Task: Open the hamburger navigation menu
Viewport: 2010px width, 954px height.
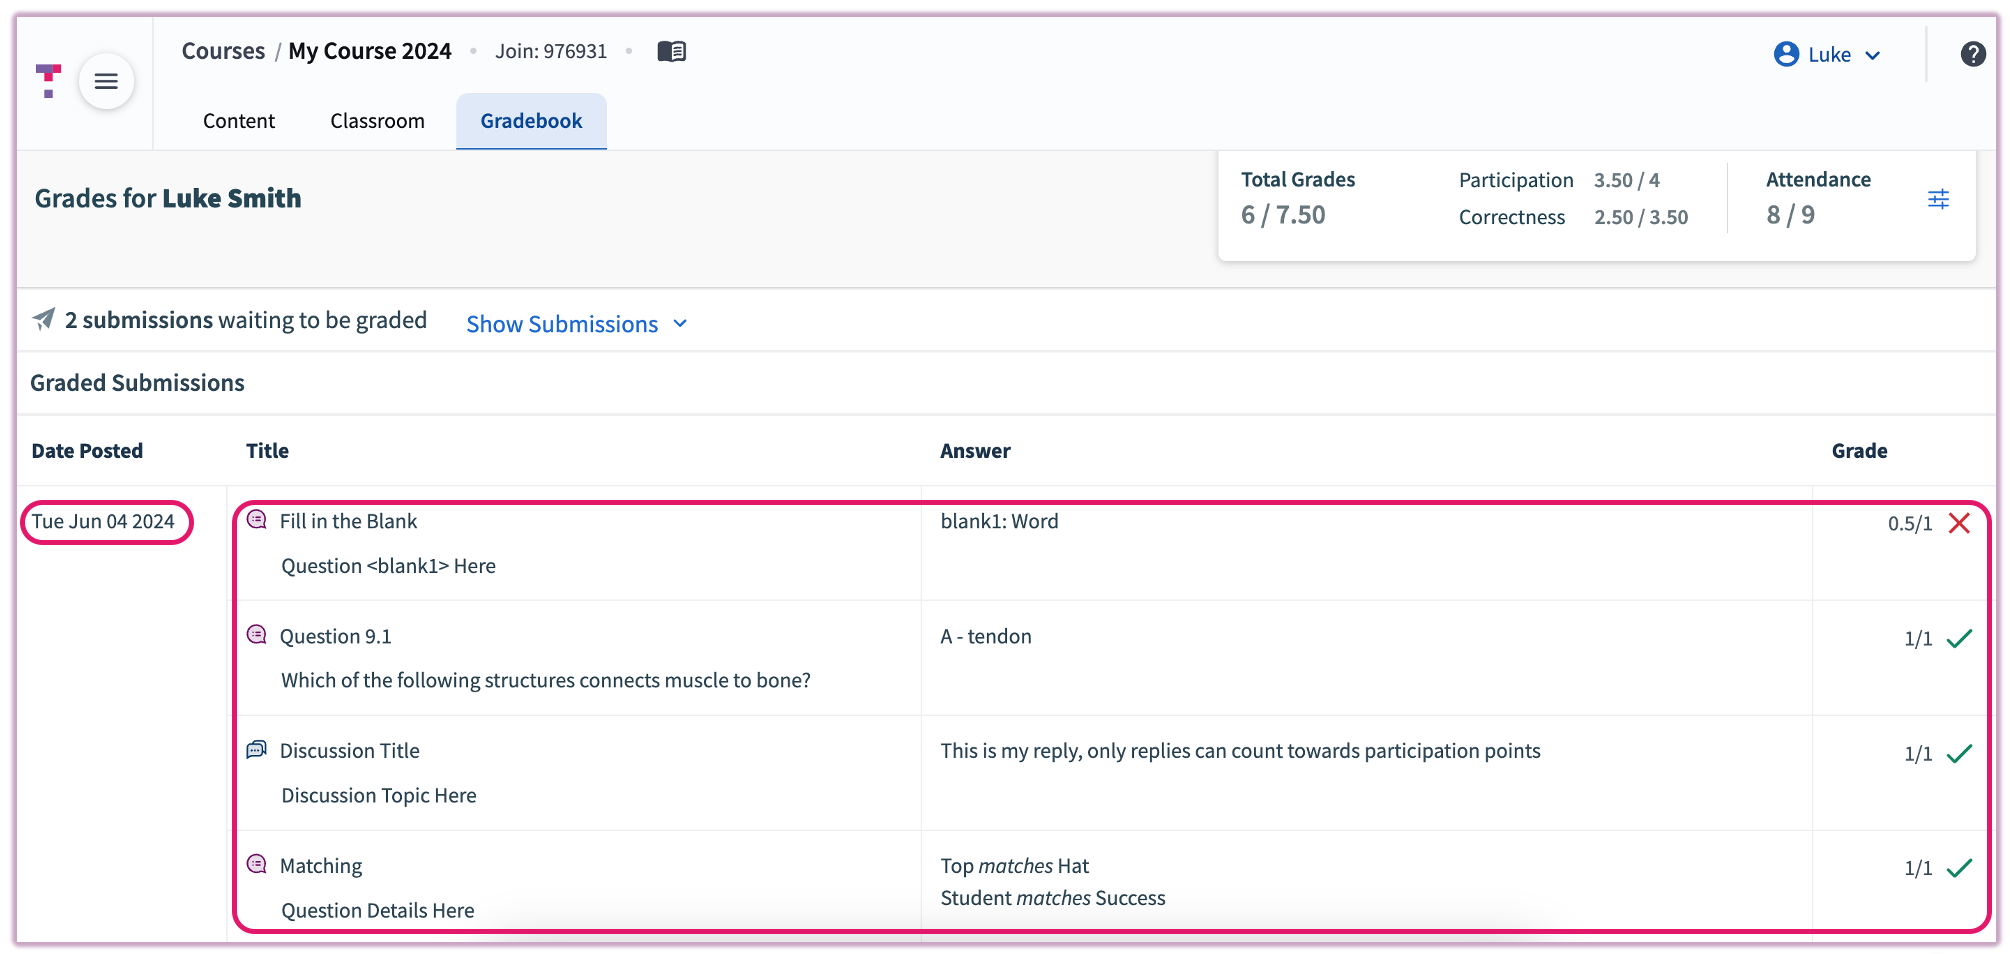Action: pyautogui.click(x=106, y=82)
